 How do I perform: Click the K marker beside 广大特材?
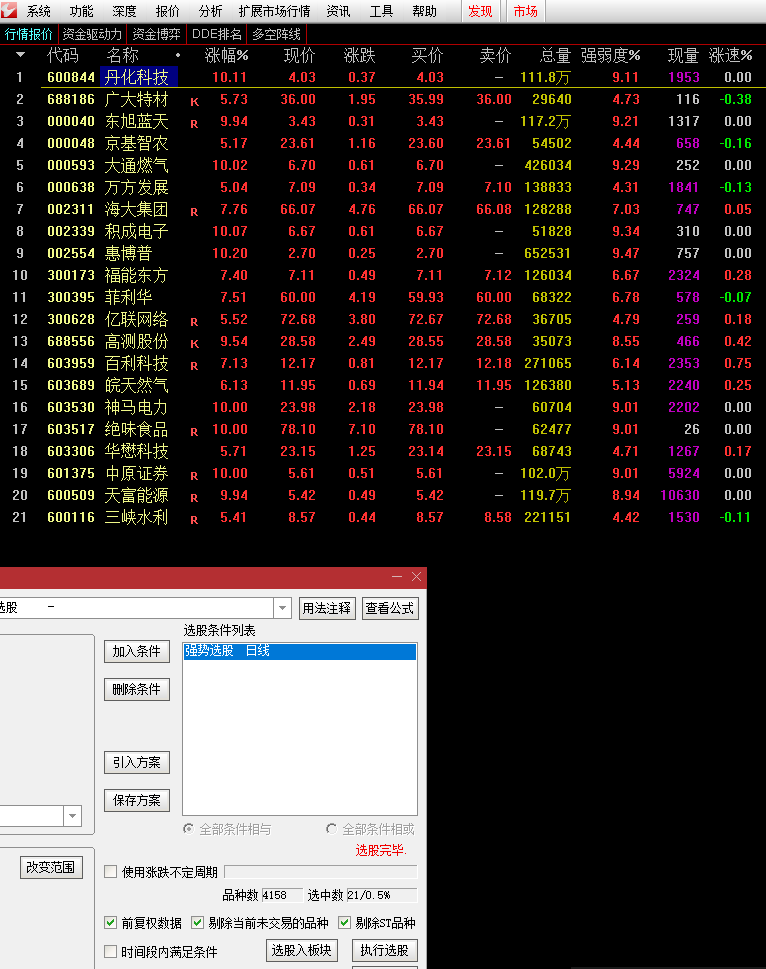coord(195,102)
